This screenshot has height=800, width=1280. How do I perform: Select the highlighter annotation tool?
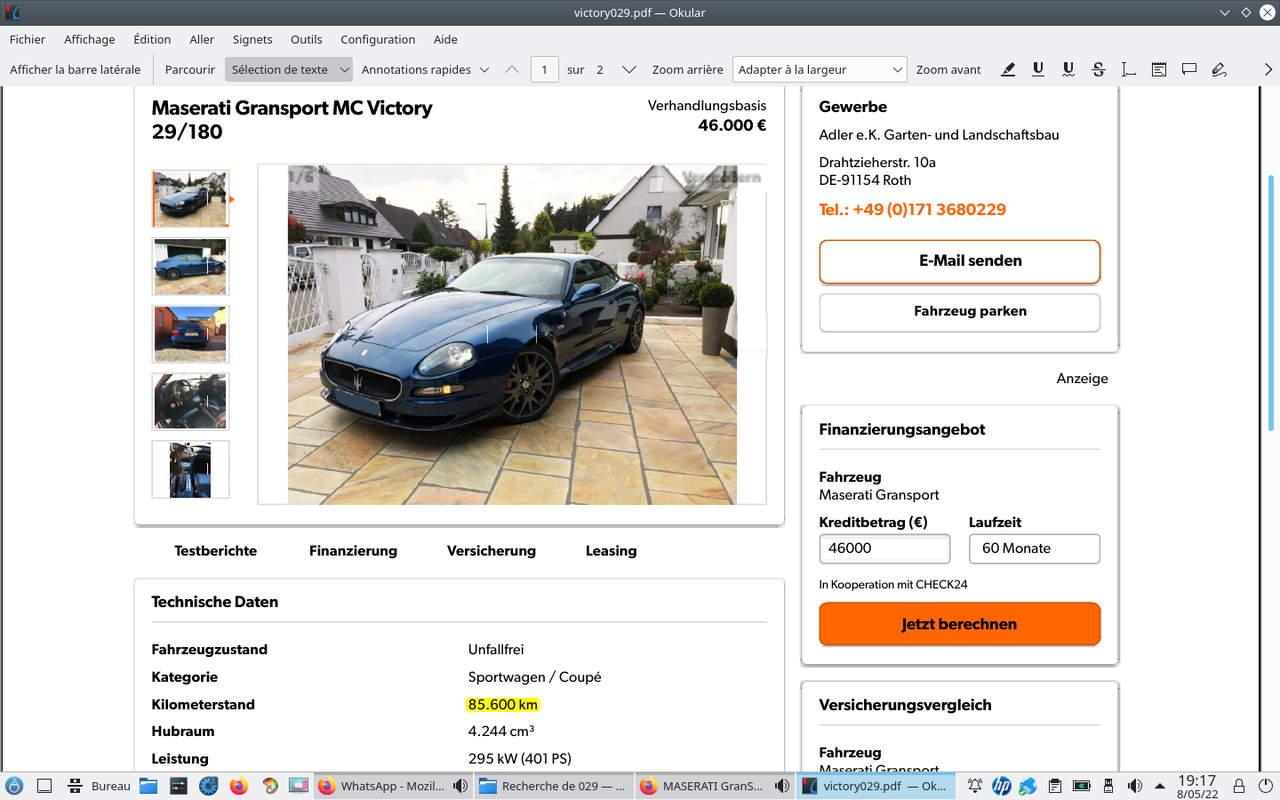click(1008, 70)
